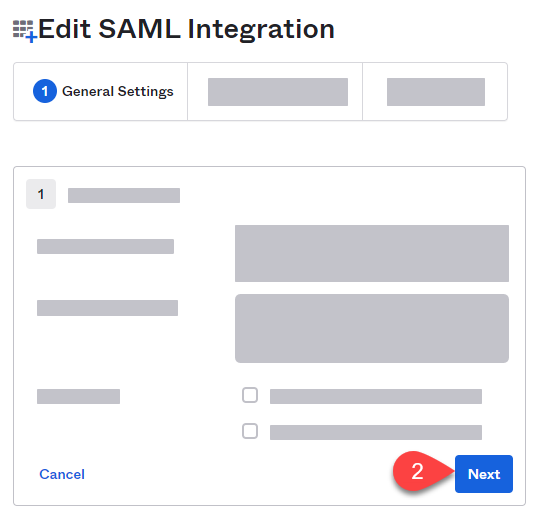
Task: Tick the upper checkbox option
Action: click(x=250, y=395)
